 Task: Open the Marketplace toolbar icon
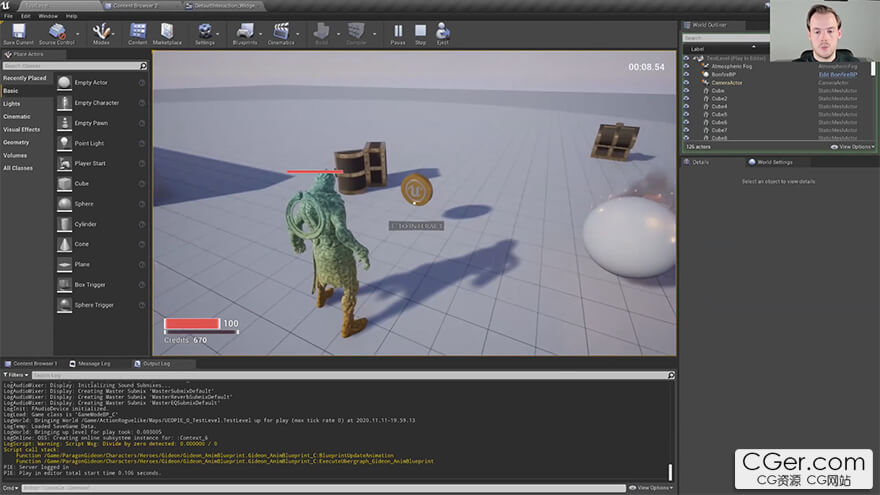point(167,31)
